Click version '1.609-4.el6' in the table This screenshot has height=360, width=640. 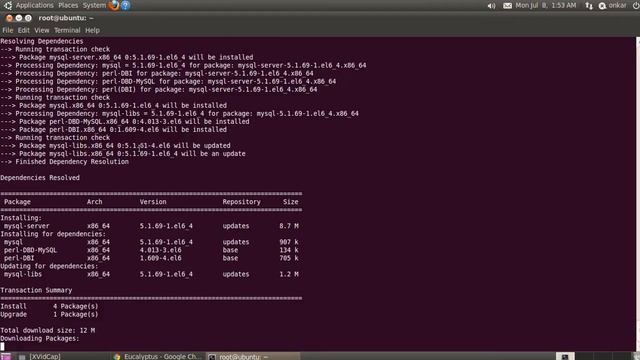pyautogui.click(x=160, y=258)
